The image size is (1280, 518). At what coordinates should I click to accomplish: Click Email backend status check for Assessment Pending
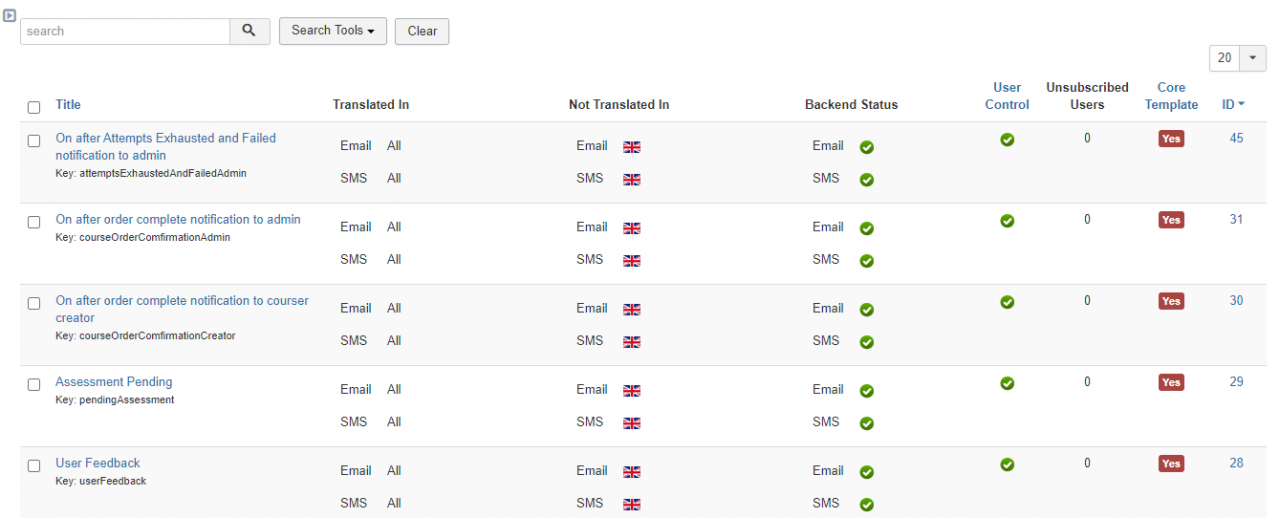click(866, 391)
